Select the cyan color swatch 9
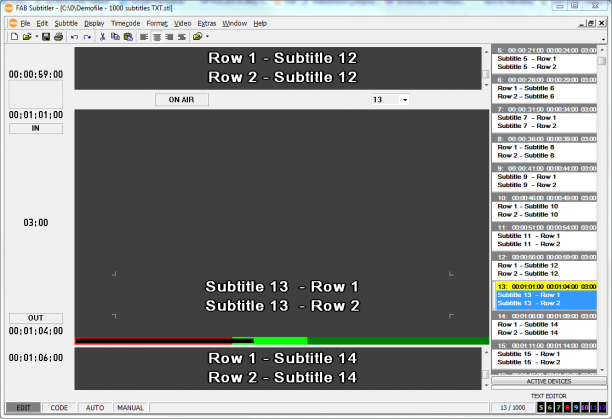The width and height of the screenshot is (612, 419). pyautogui.click(x=576, y=408)
